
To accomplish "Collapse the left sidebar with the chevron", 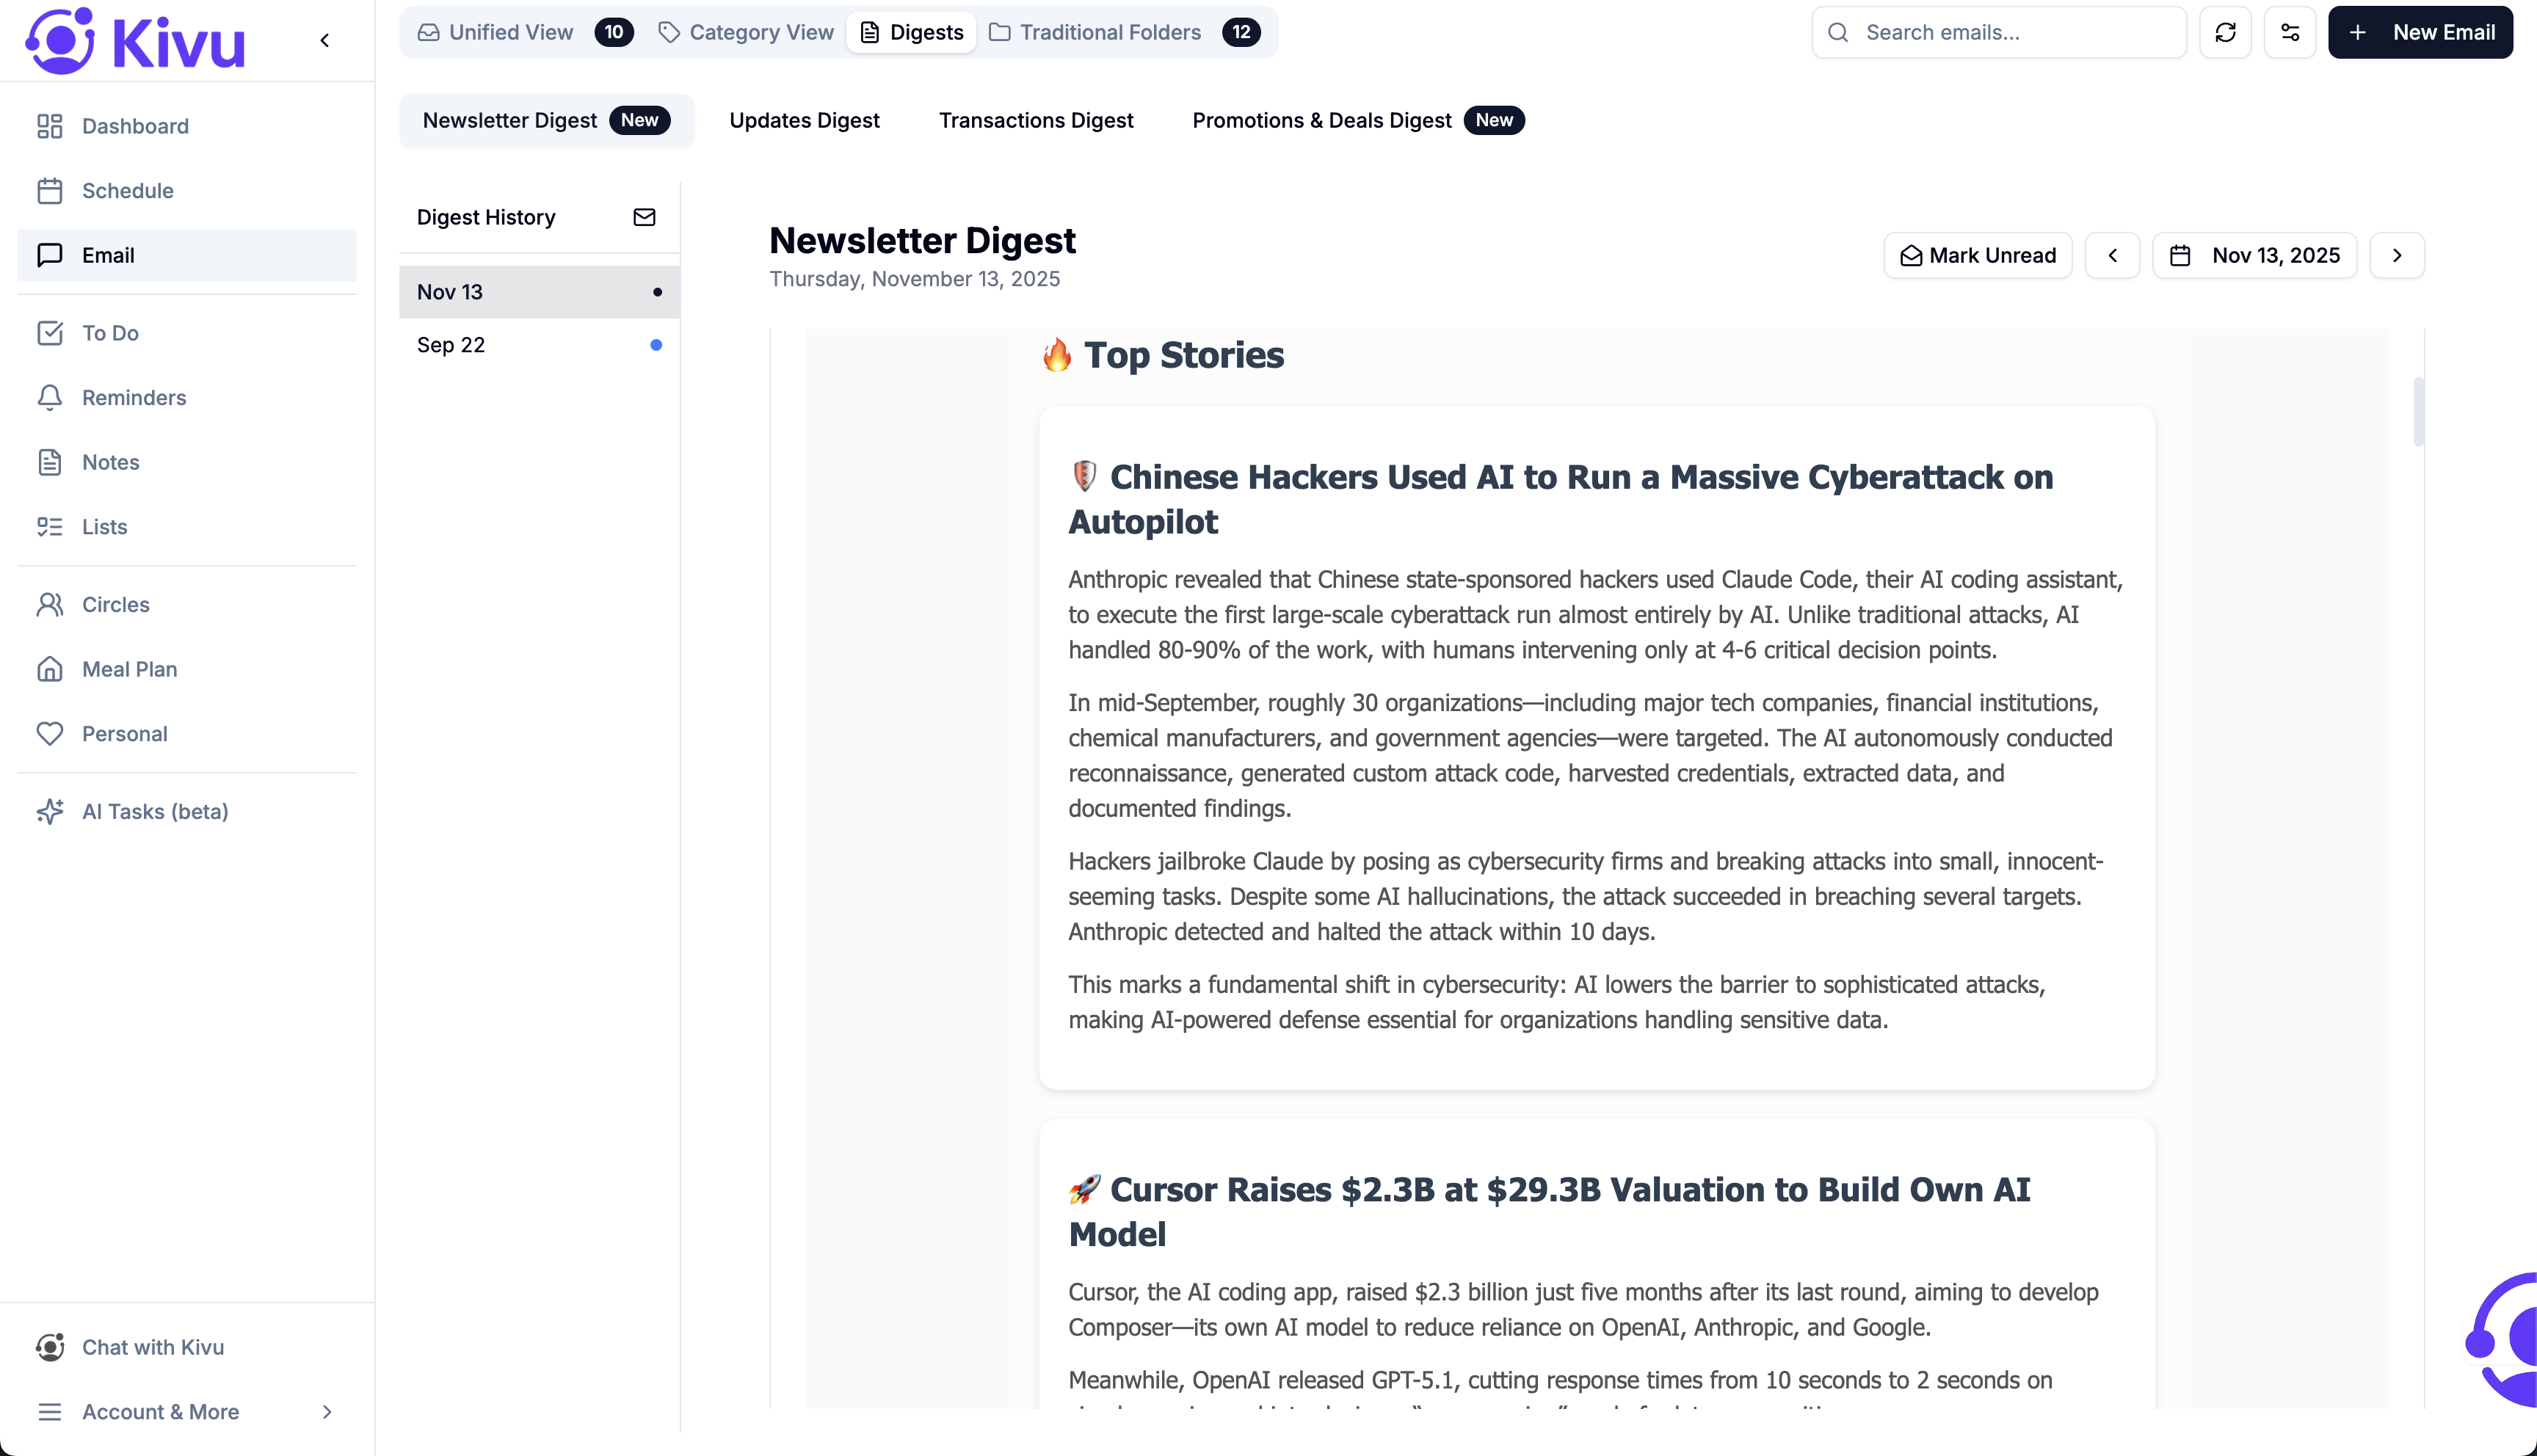I will pos(324,40).
